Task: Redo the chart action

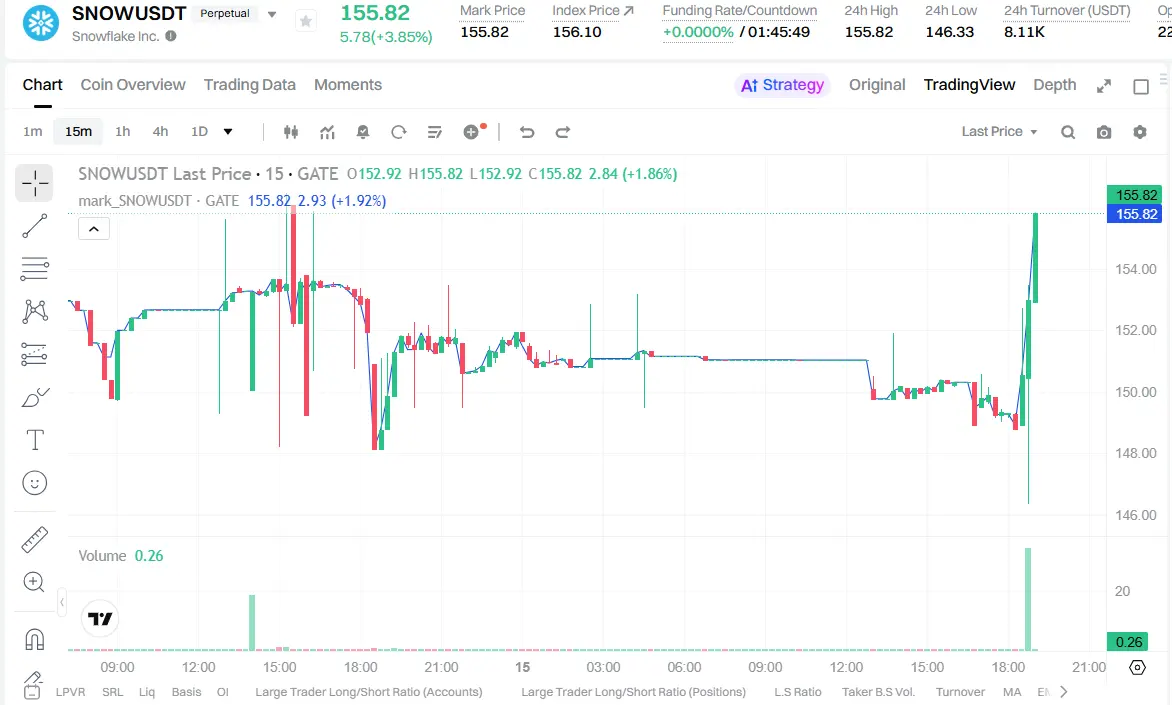Action: pos(563,132)
